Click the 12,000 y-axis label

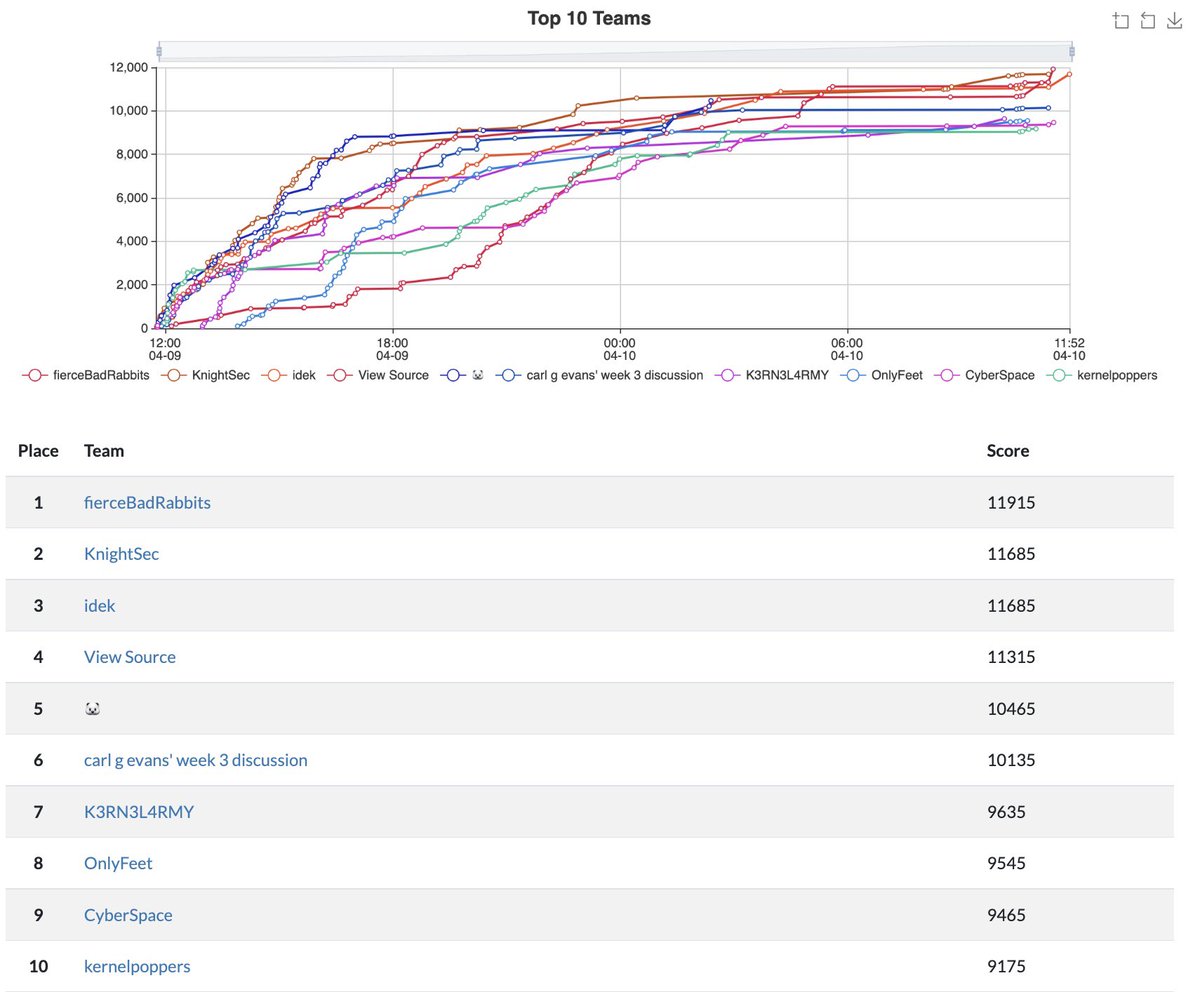point(130,67)
